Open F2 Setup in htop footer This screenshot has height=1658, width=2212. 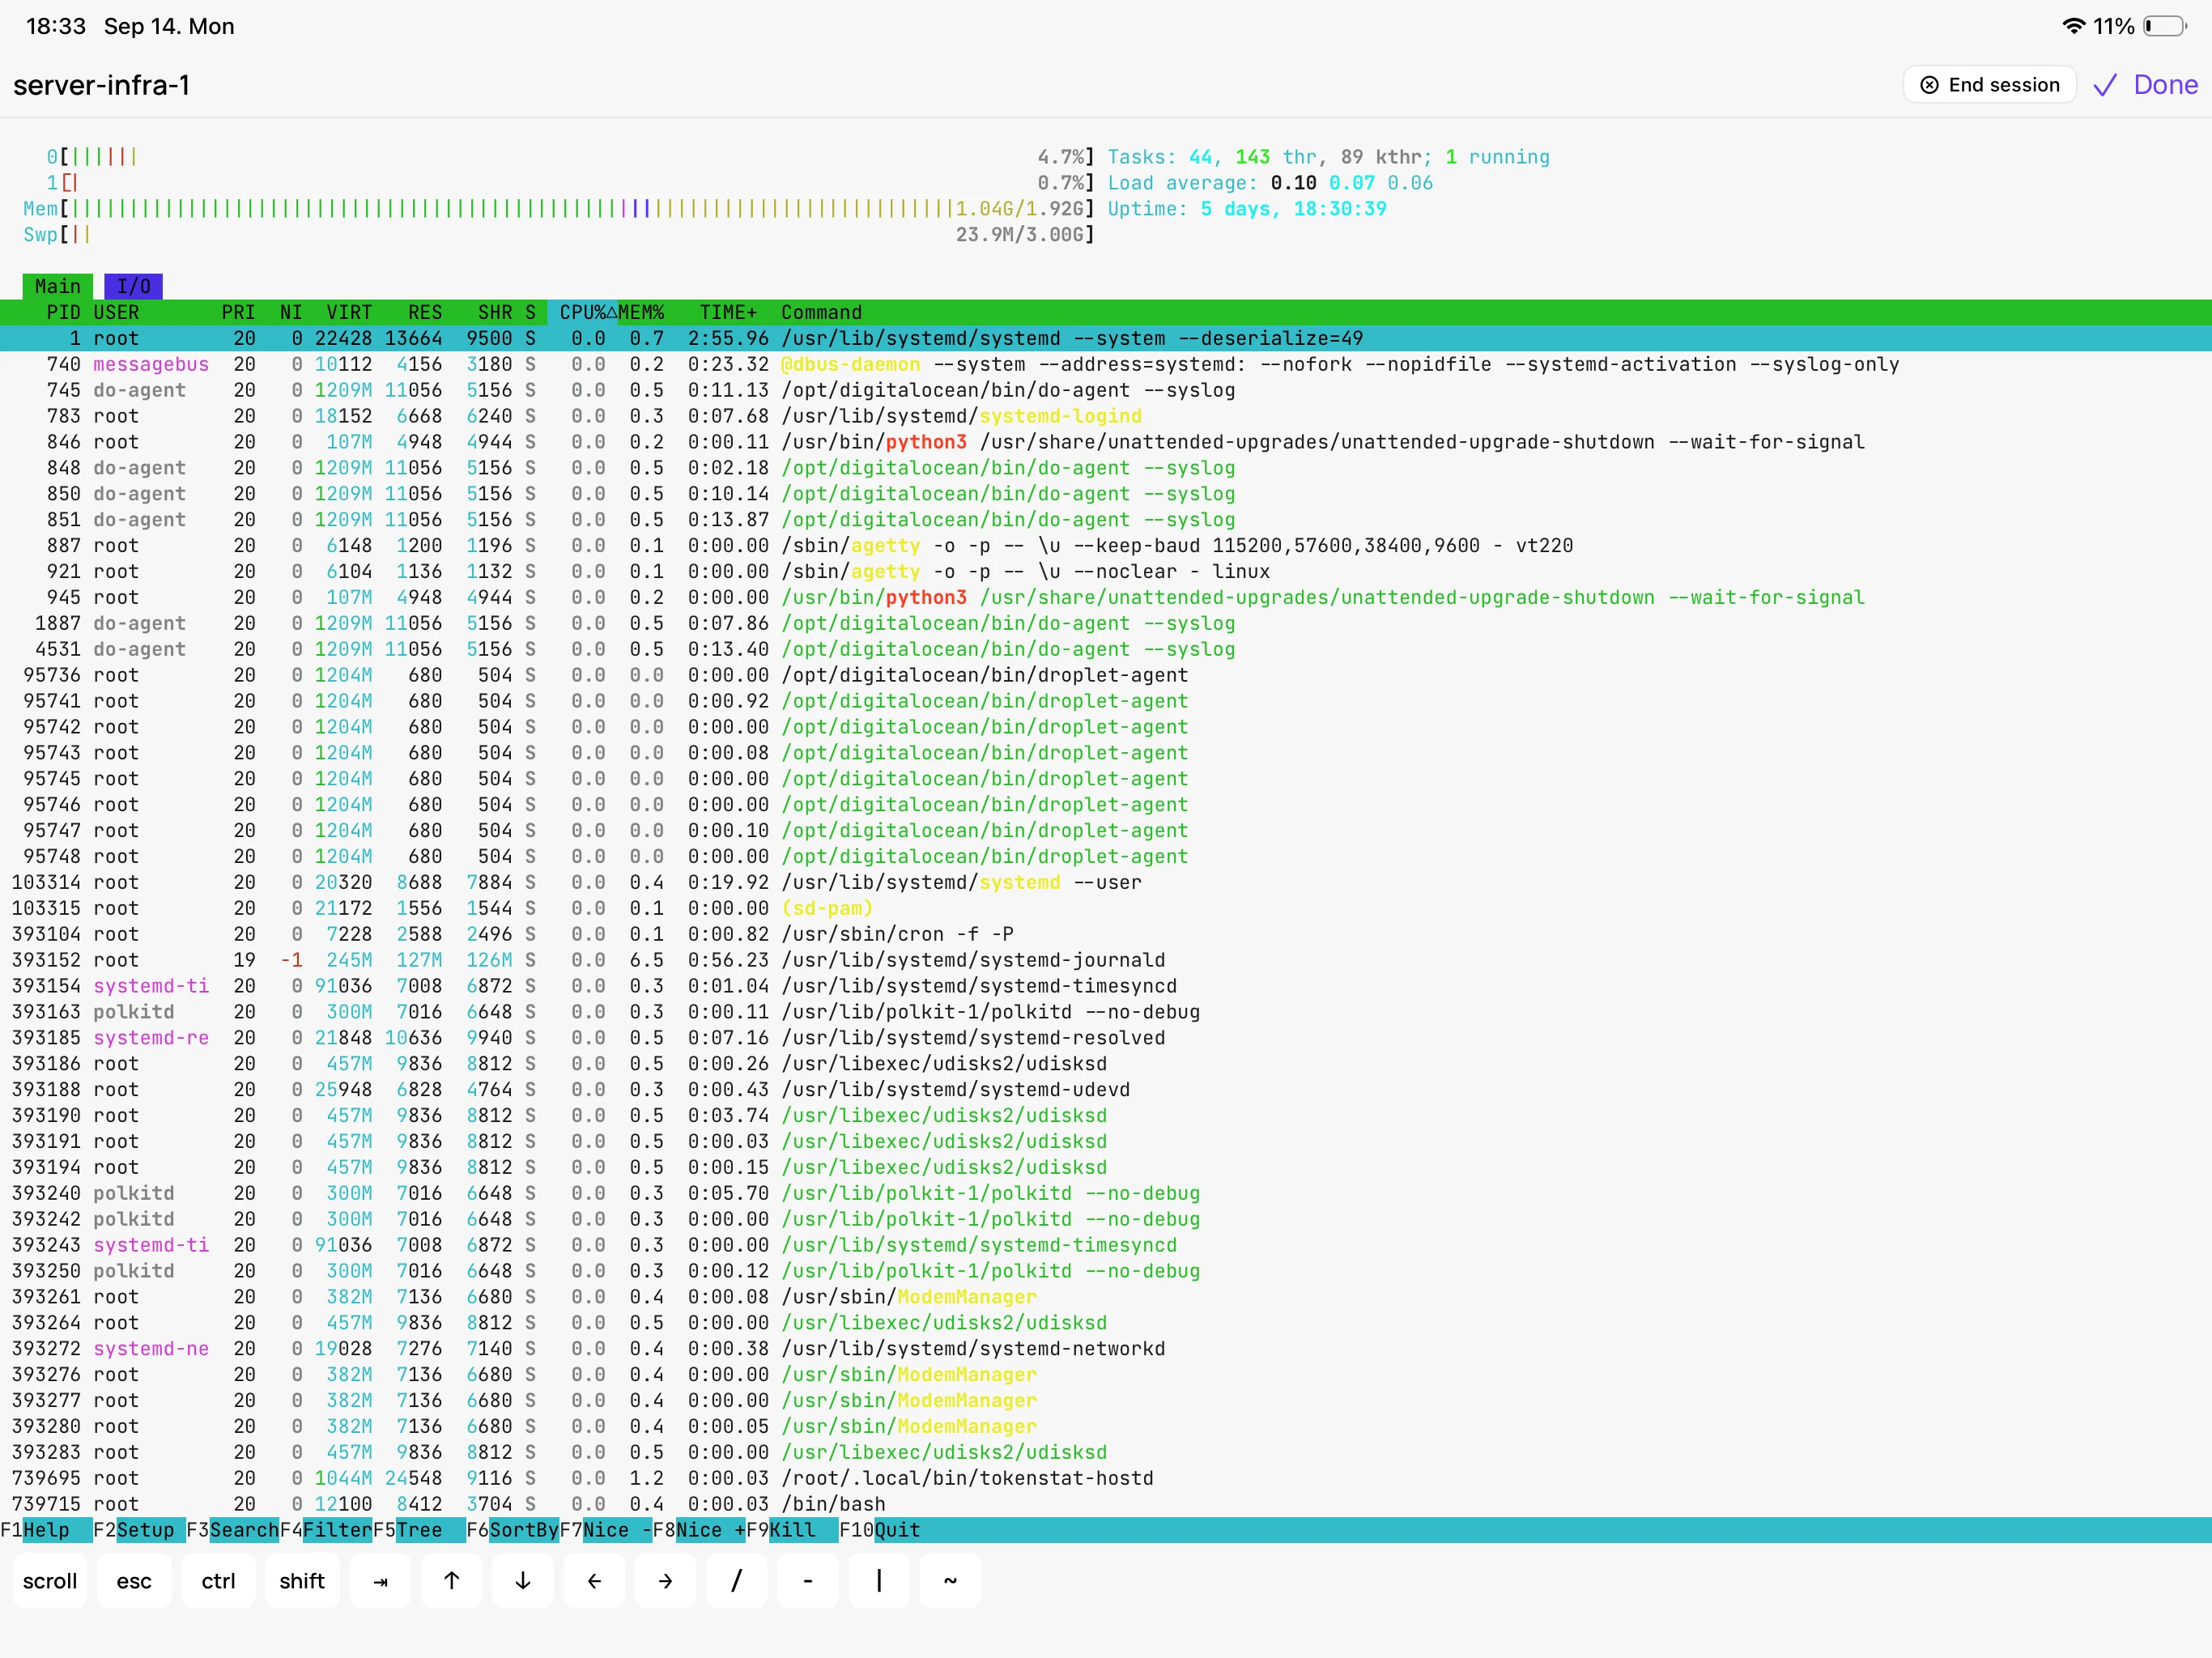click(x=139, y=1529)
